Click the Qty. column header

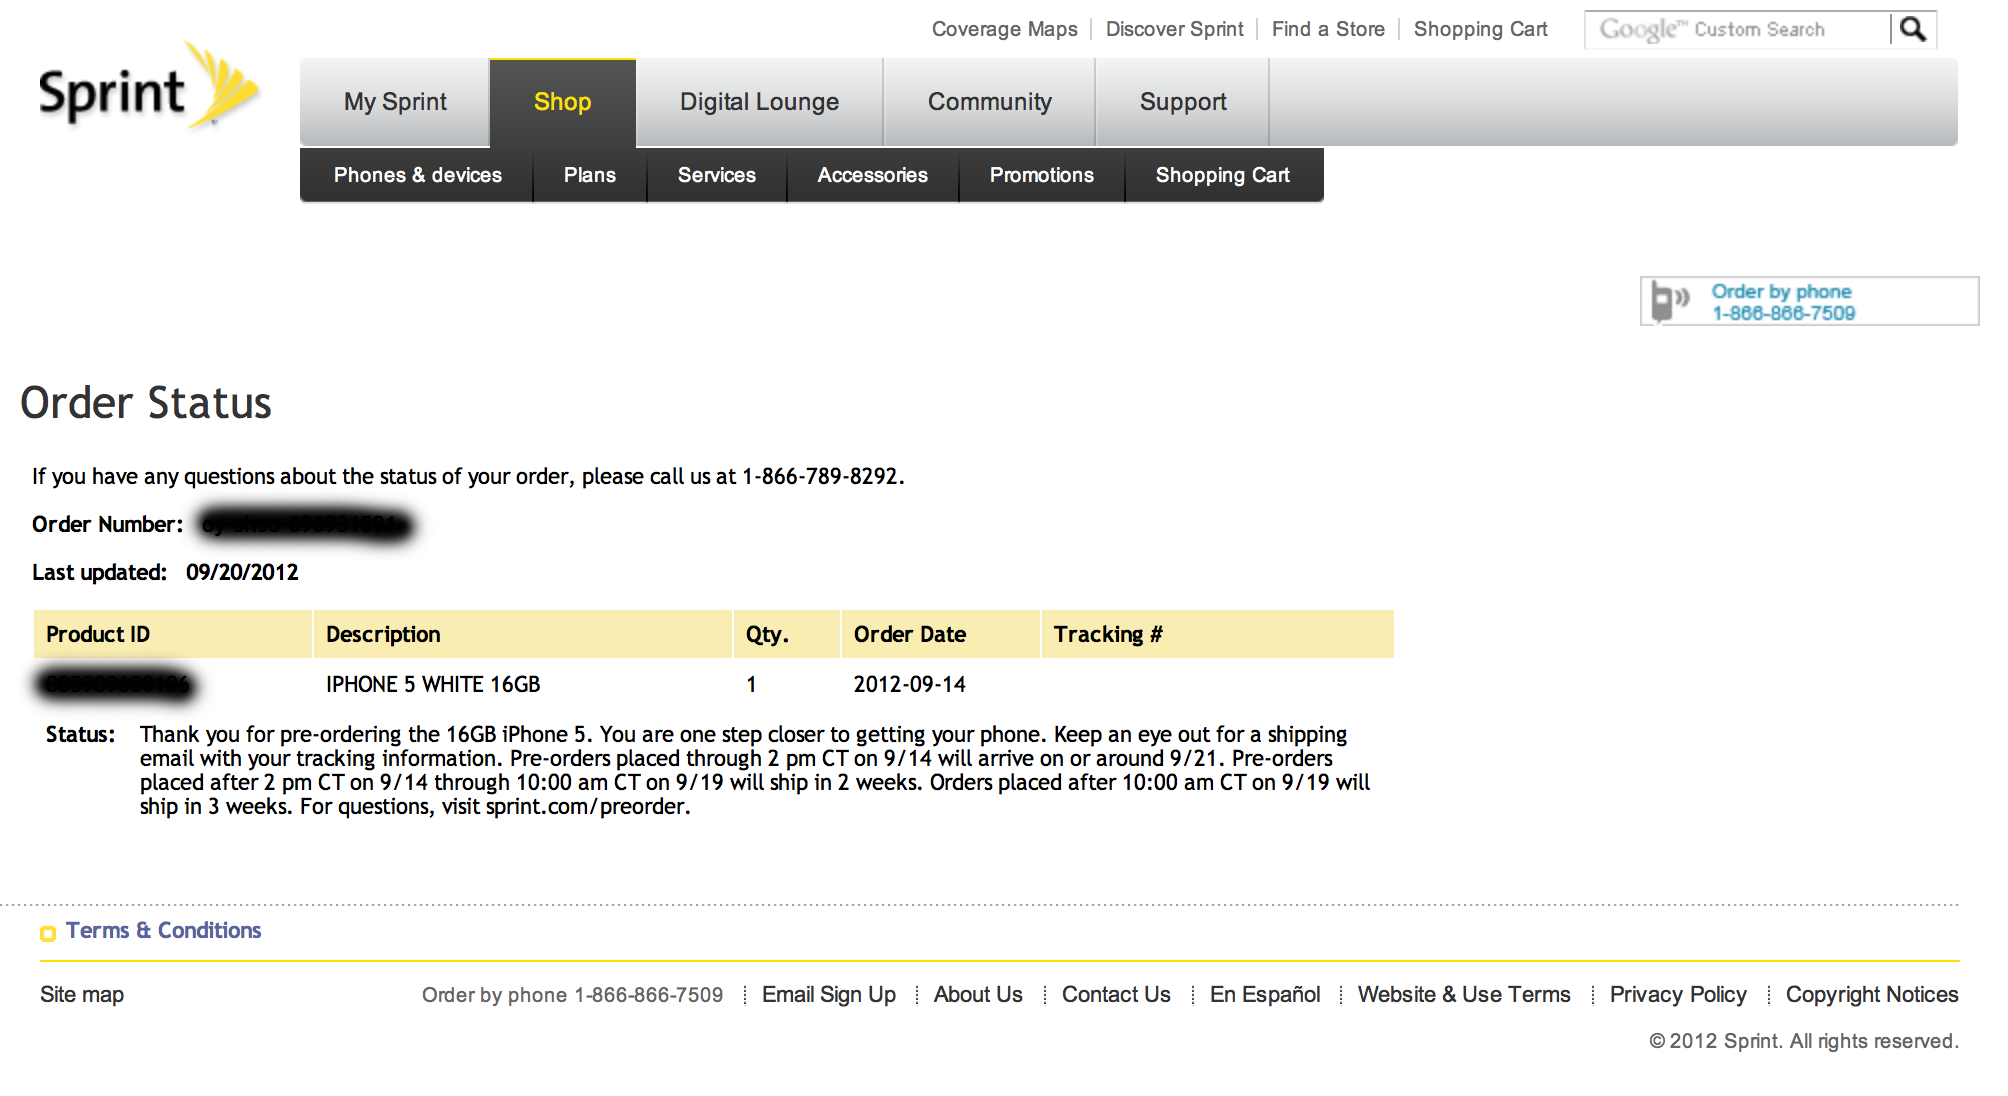[787, 634]
